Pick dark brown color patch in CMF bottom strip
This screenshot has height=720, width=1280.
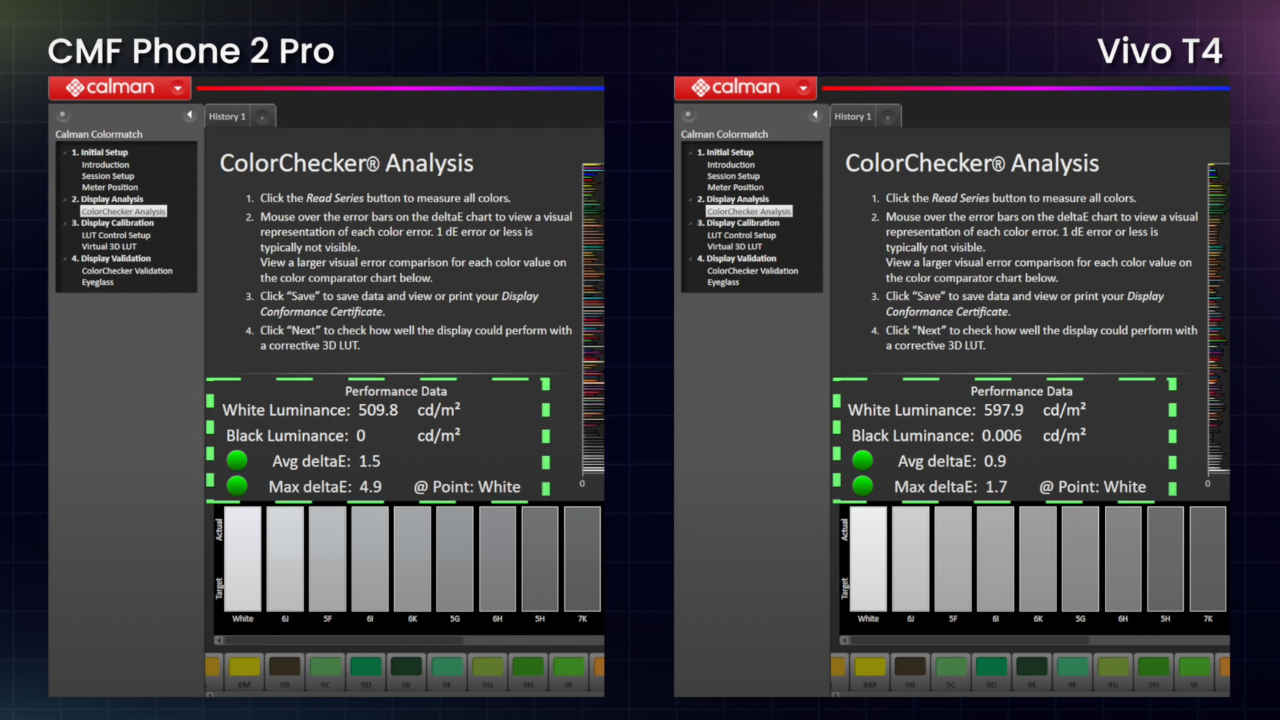[x=285, y=668]
